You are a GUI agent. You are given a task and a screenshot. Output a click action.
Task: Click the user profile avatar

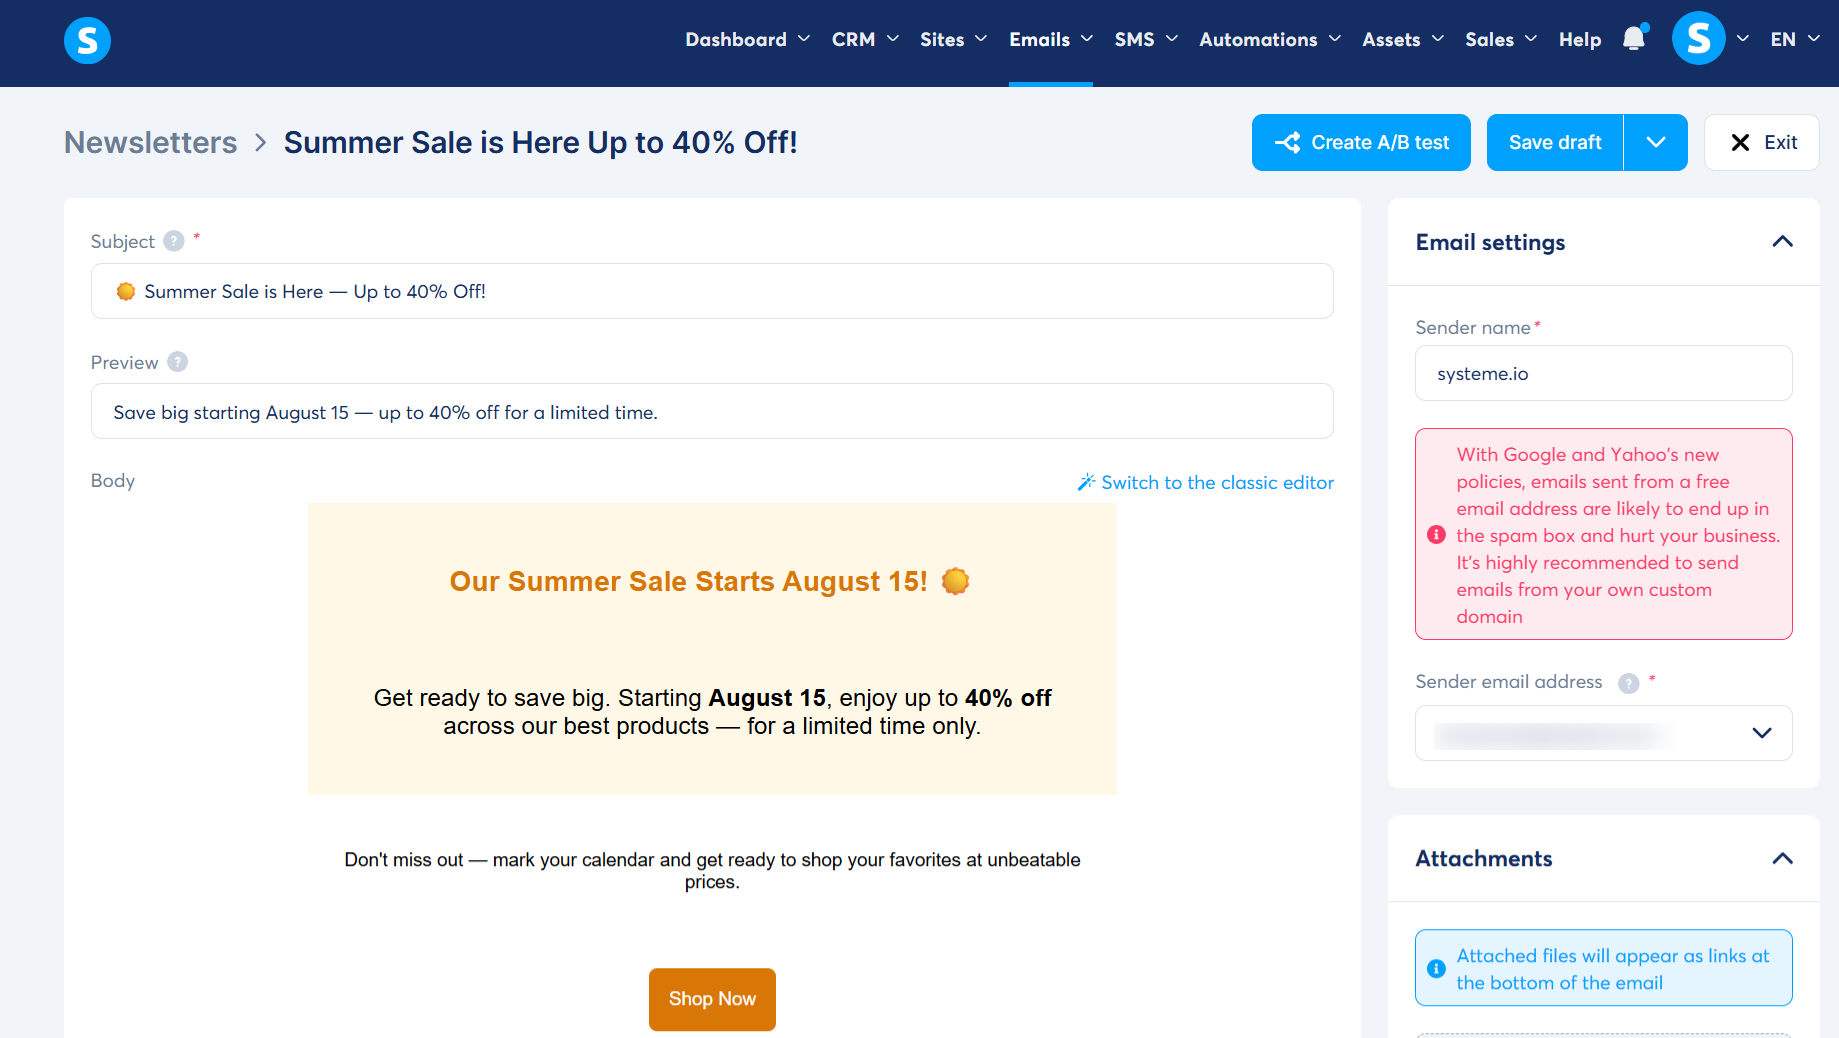click(1698, 39)
